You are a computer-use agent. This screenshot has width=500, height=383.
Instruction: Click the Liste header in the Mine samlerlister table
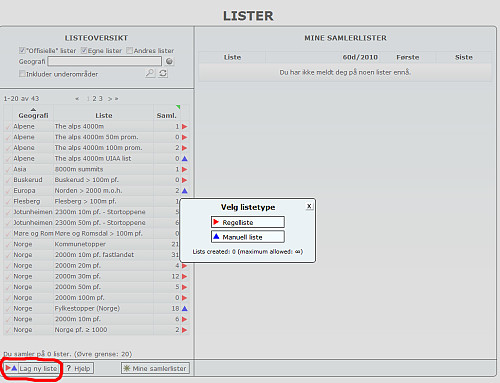pos(232,57)
